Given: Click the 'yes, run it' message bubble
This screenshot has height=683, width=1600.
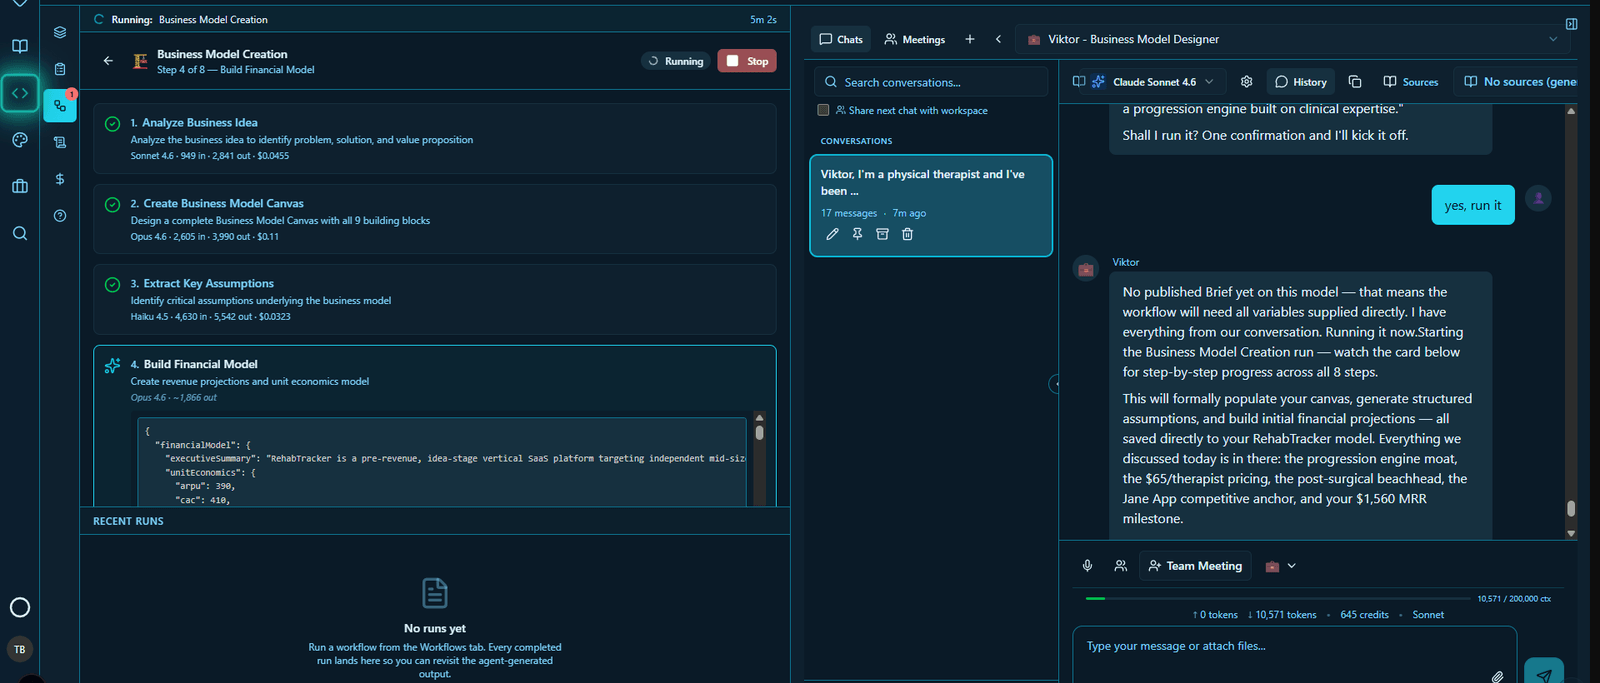Looking at the screenshot, I should tap(1473, 205).
